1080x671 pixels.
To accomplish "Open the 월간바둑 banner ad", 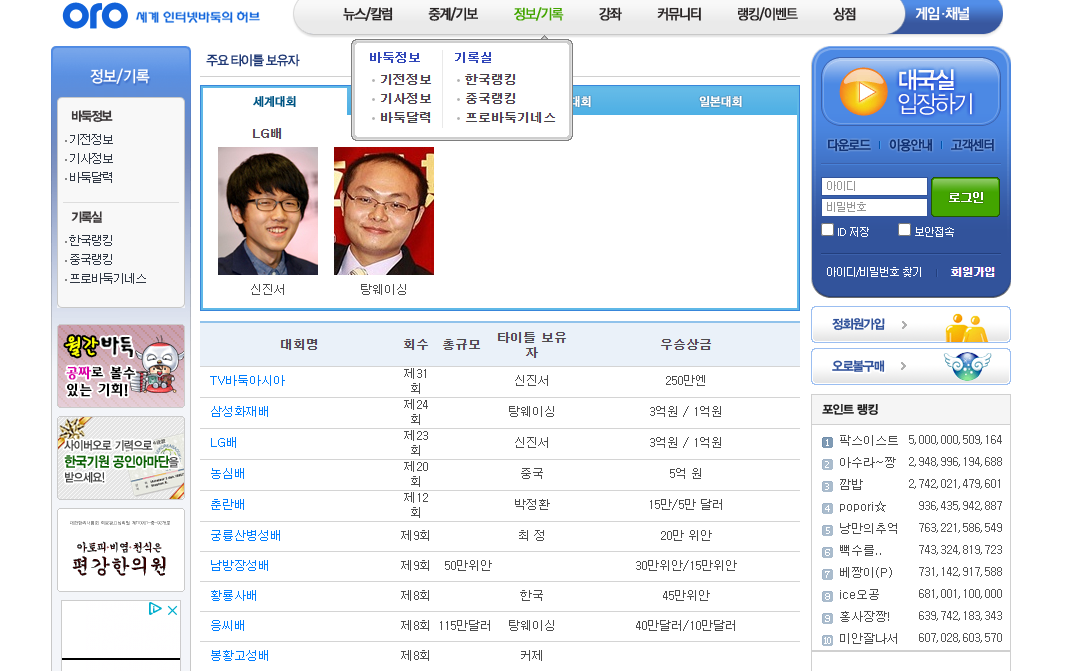I will (121, 366).
